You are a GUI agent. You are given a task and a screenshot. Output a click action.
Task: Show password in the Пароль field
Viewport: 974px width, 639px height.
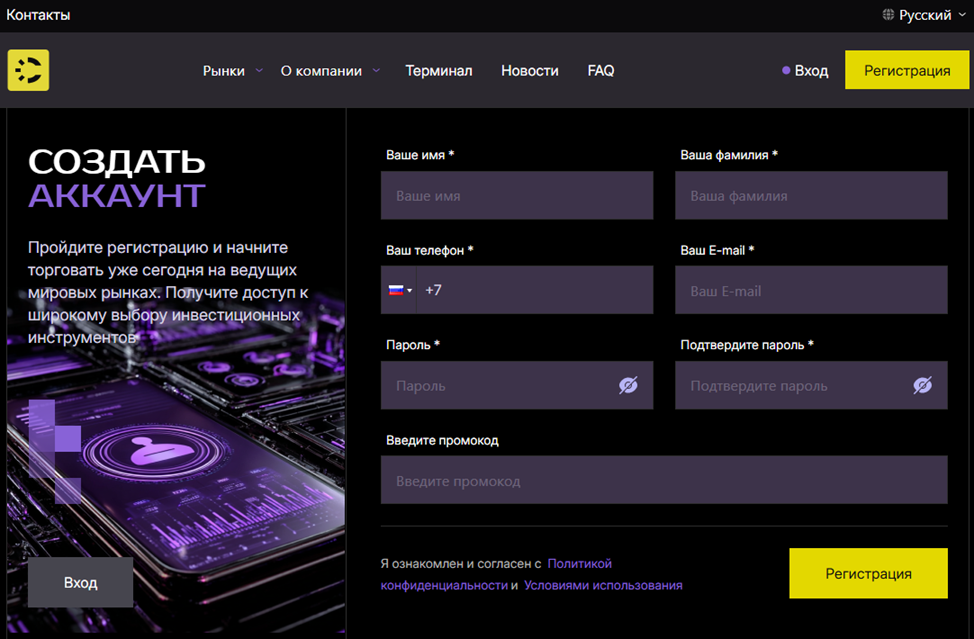click(x=628, y=385)
